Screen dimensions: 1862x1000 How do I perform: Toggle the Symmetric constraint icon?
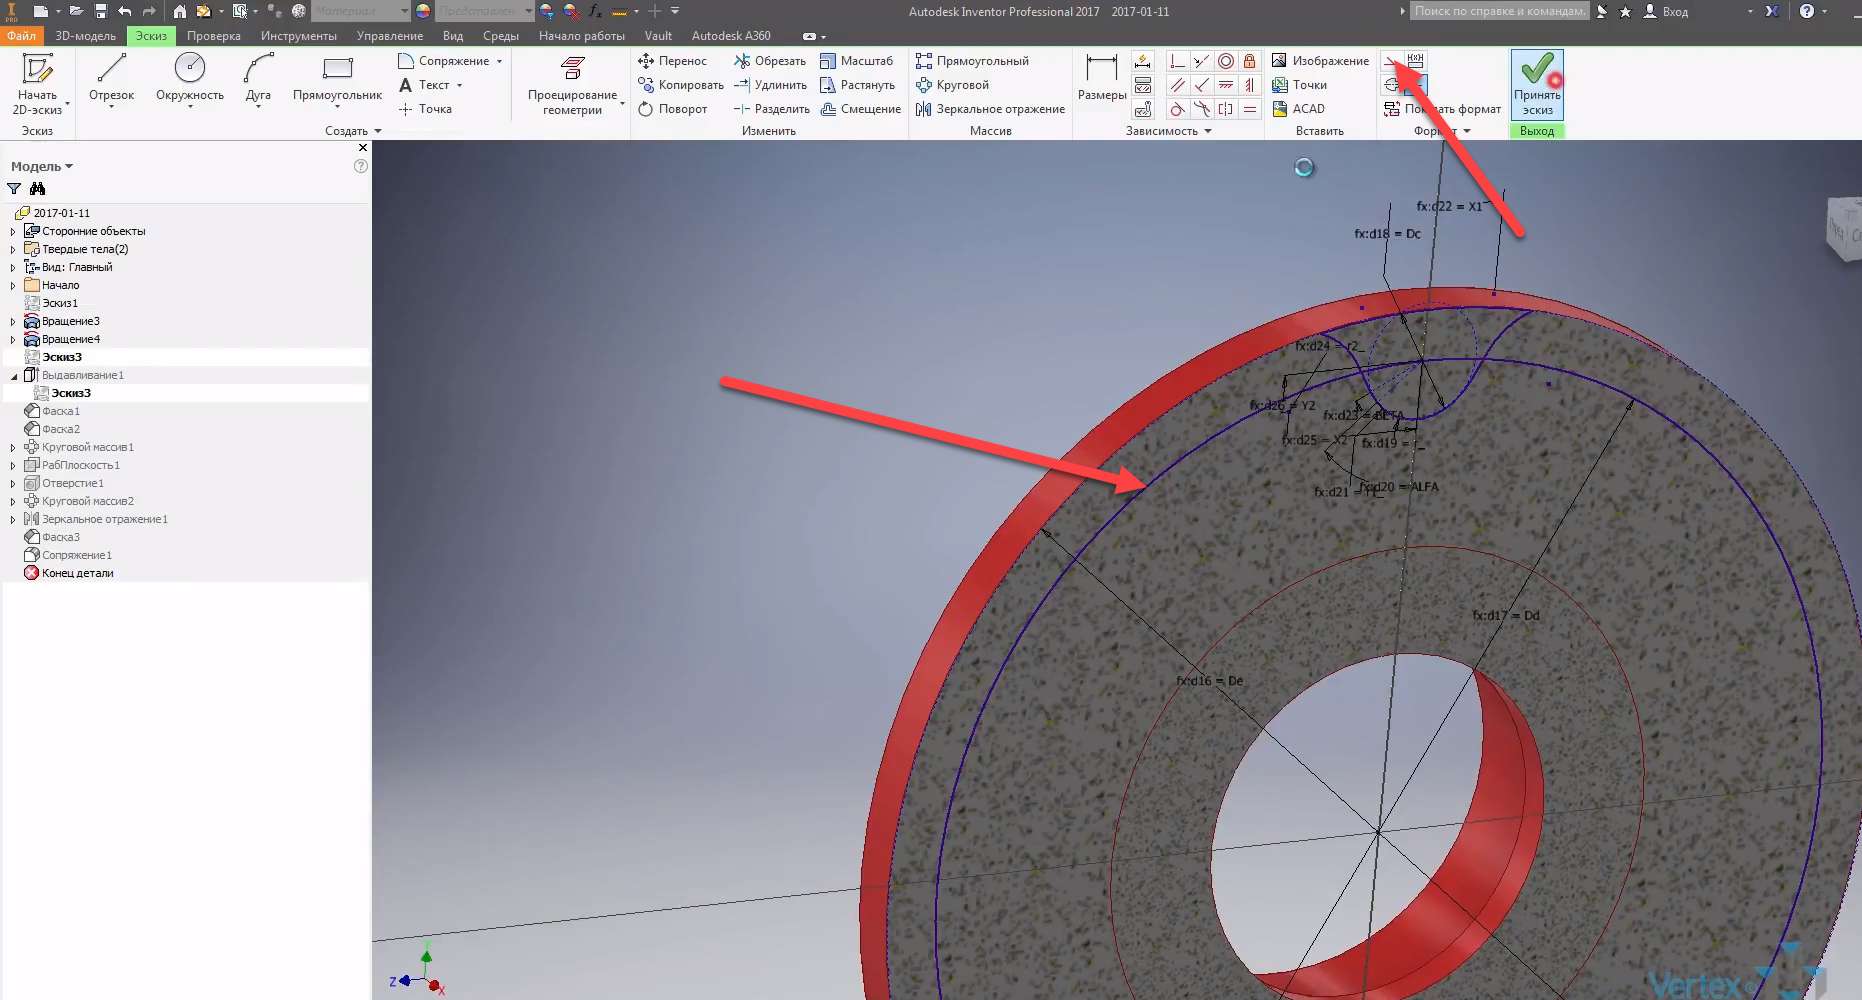1226,109
